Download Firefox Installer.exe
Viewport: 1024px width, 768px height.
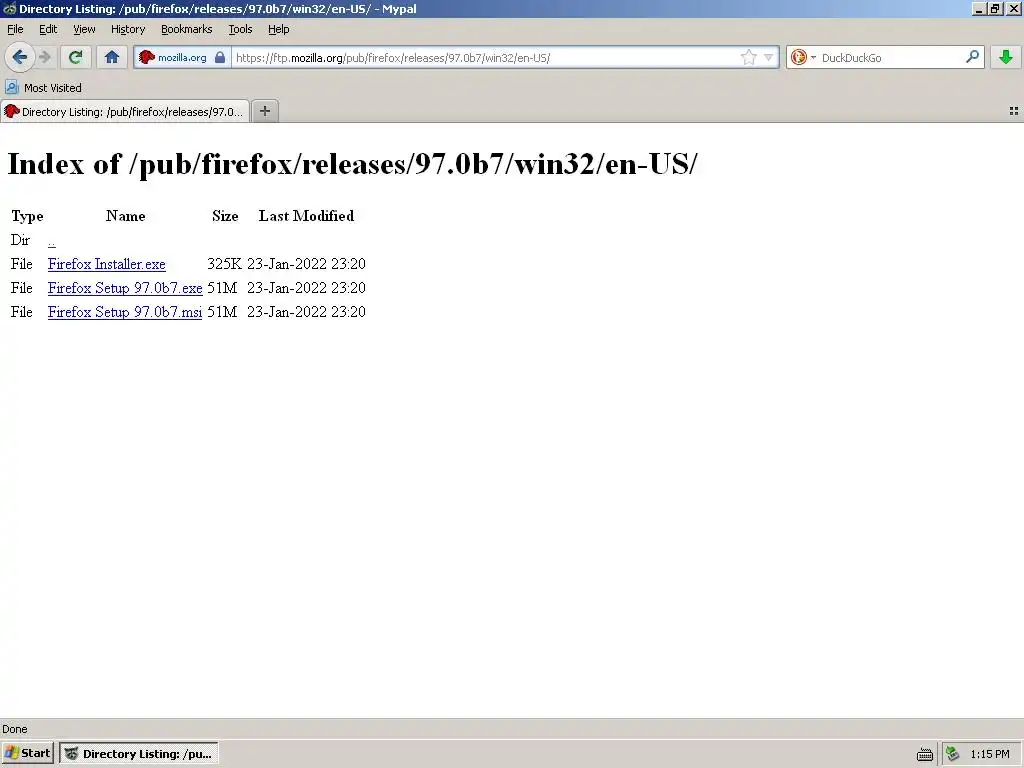(106, 264)
